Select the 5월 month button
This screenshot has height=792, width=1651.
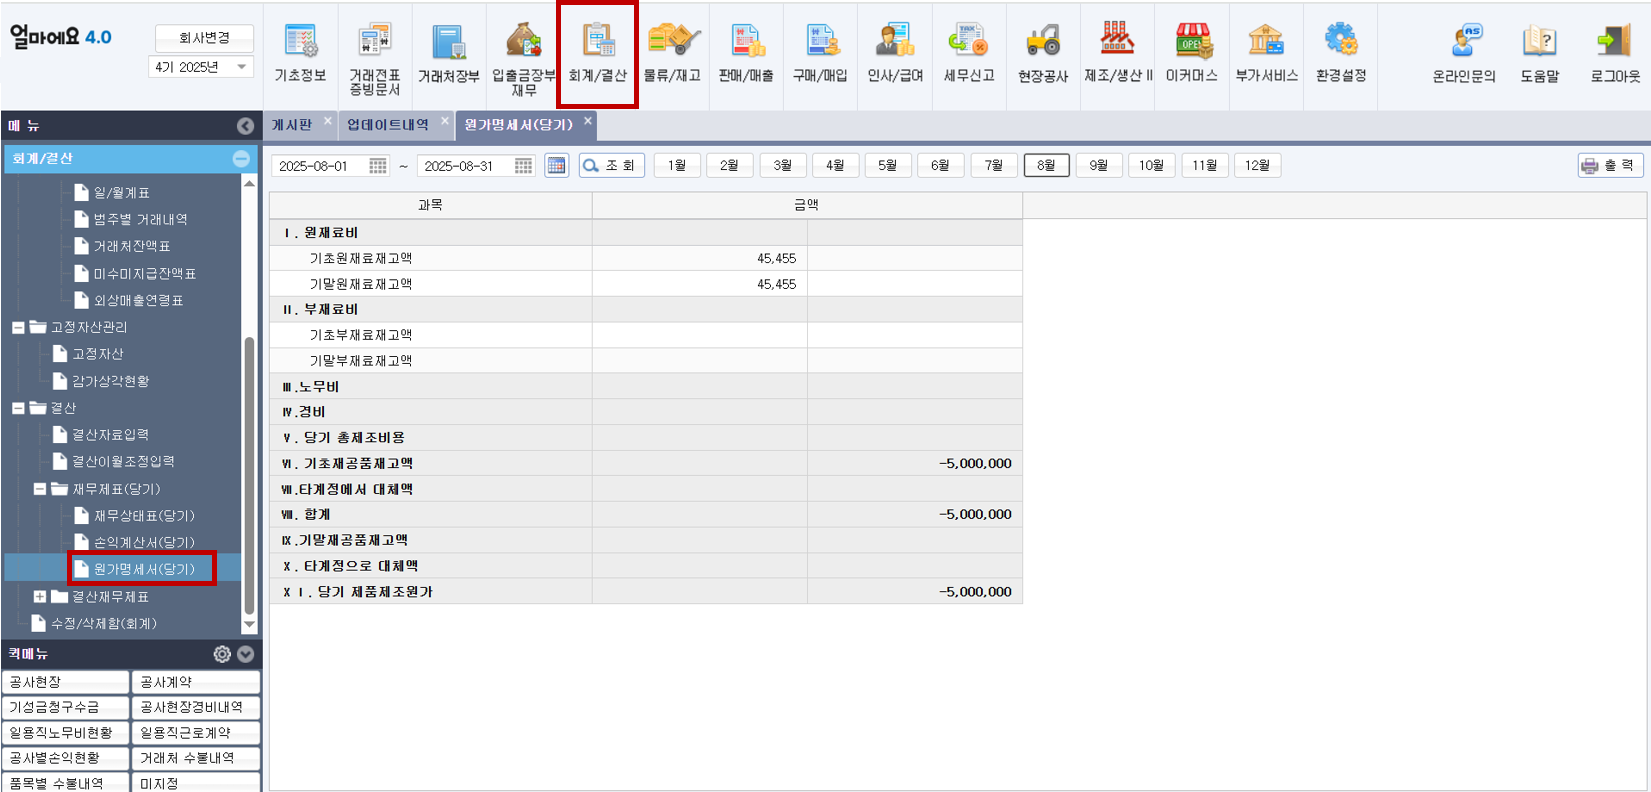click(x=888, y=166)
